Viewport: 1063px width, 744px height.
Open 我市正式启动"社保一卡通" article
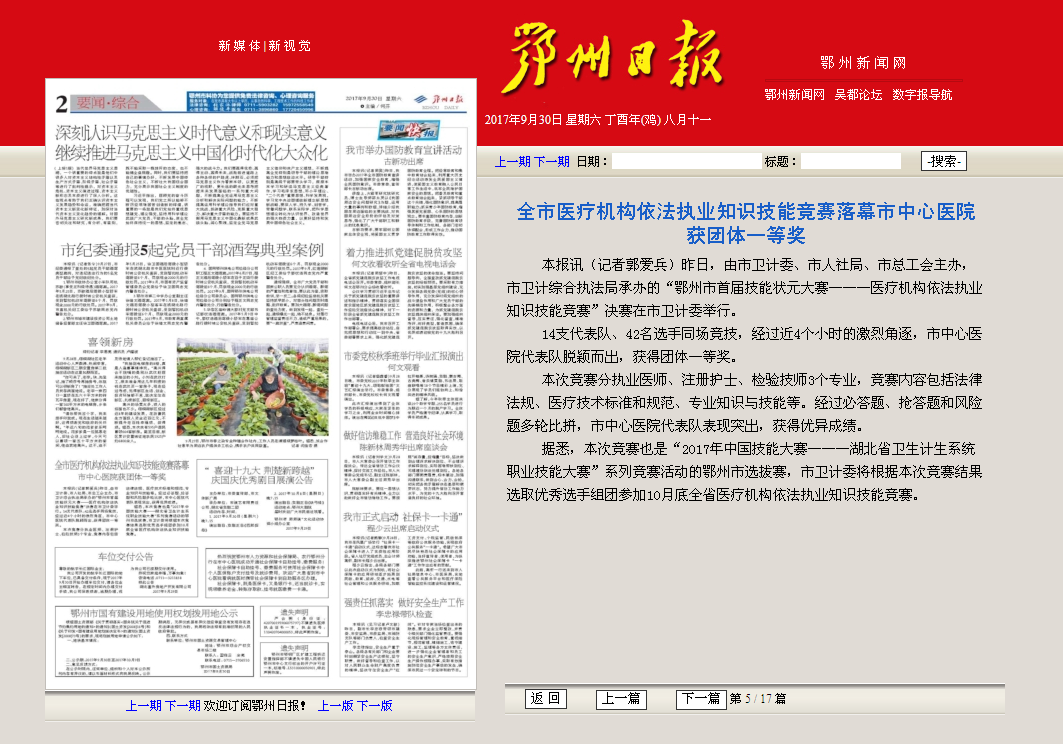click(x=403, y=517)
